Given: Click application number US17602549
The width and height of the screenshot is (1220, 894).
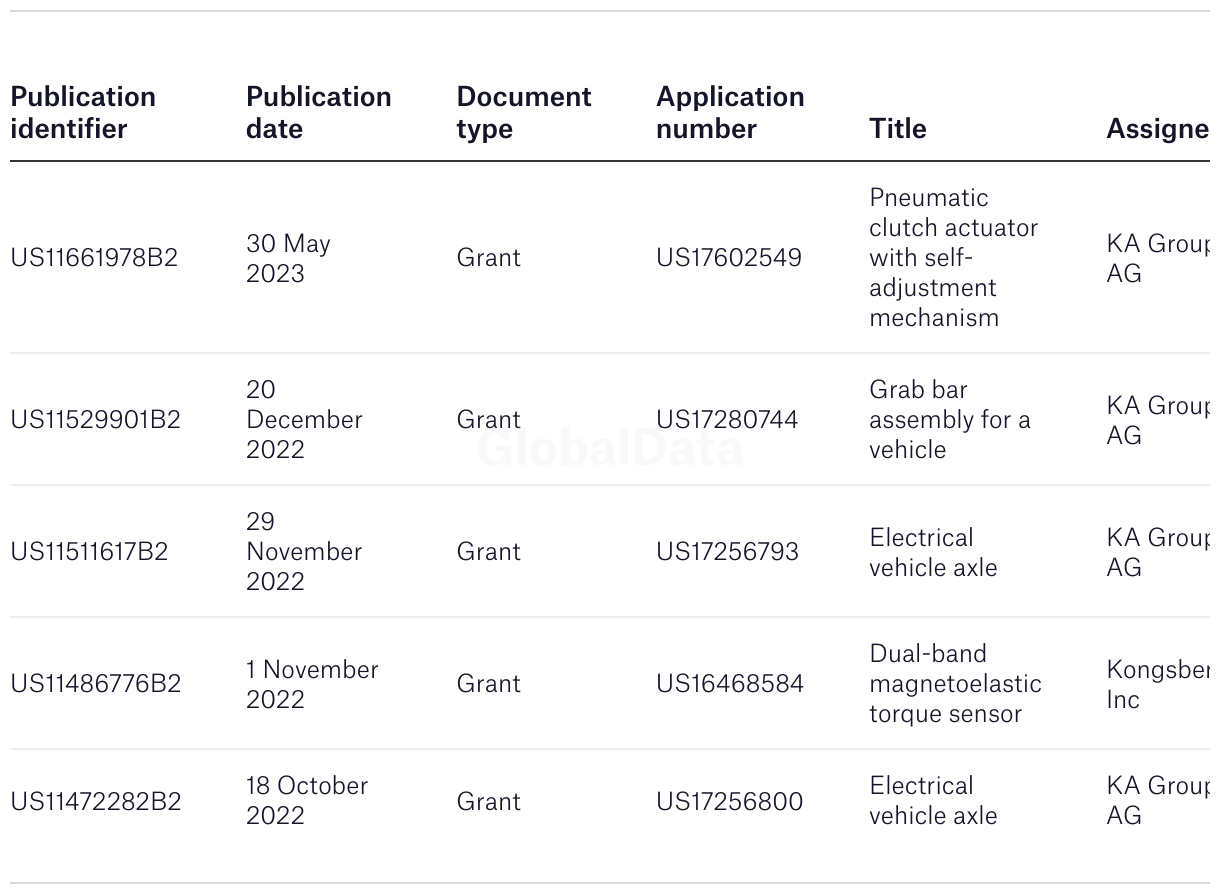Looking at the screenshot, I should tap(729, 257).
